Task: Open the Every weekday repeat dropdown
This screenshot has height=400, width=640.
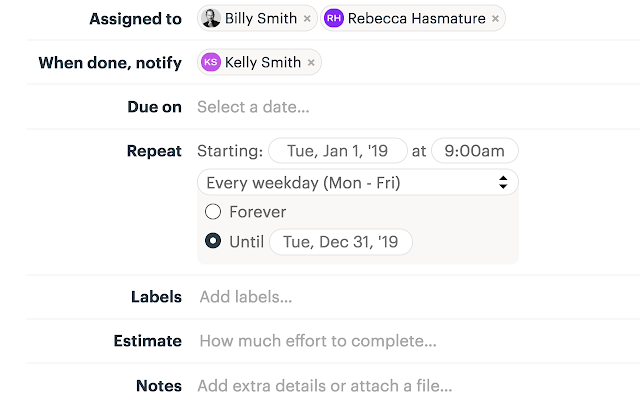Action: [x=358, y=182]
